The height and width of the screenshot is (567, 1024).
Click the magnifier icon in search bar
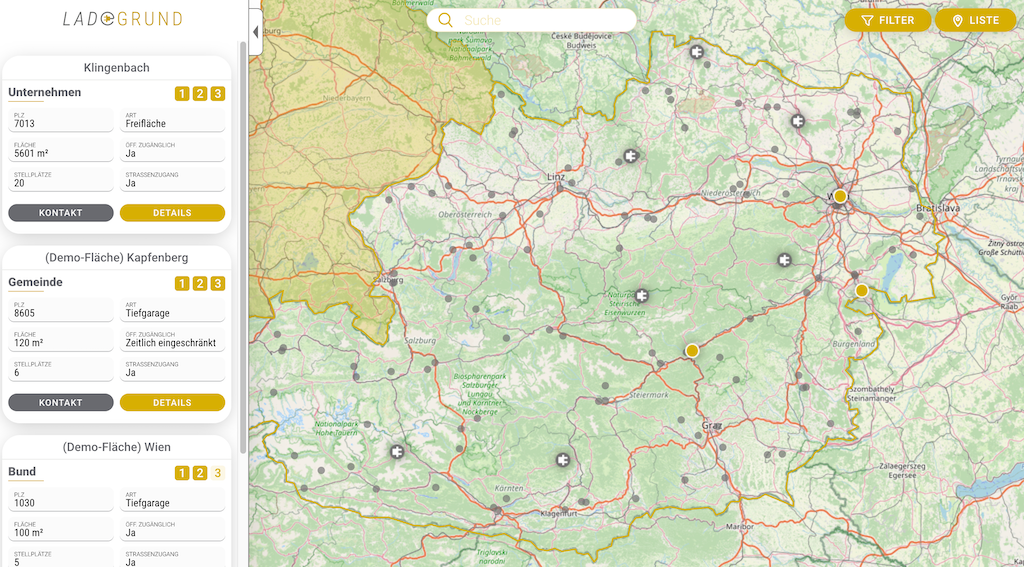coord(445,20)
